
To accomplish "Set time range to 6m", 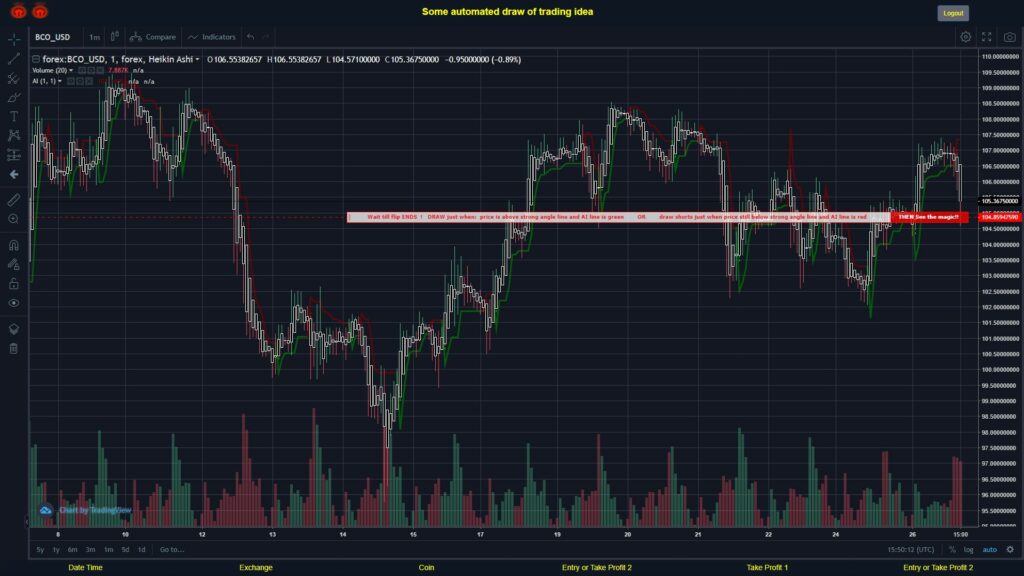I will click(x=72, y=550).
